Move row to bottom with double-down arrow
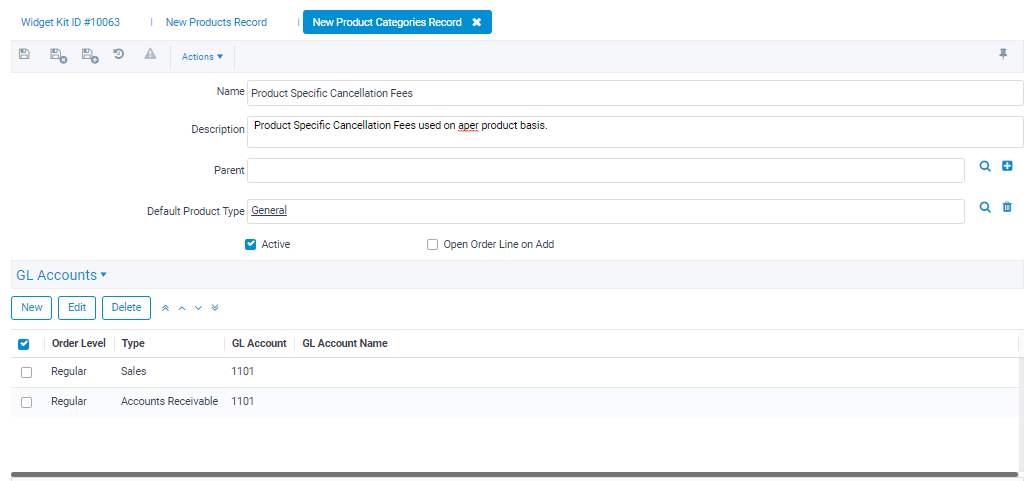1027x481 pixels. [x=215, y=308]
